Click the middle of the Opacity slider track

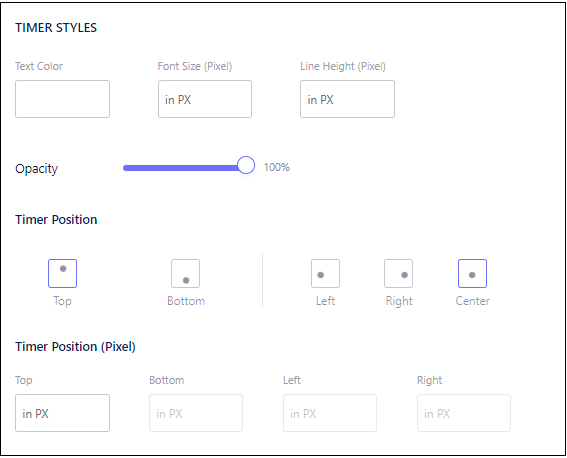point(184,168)
